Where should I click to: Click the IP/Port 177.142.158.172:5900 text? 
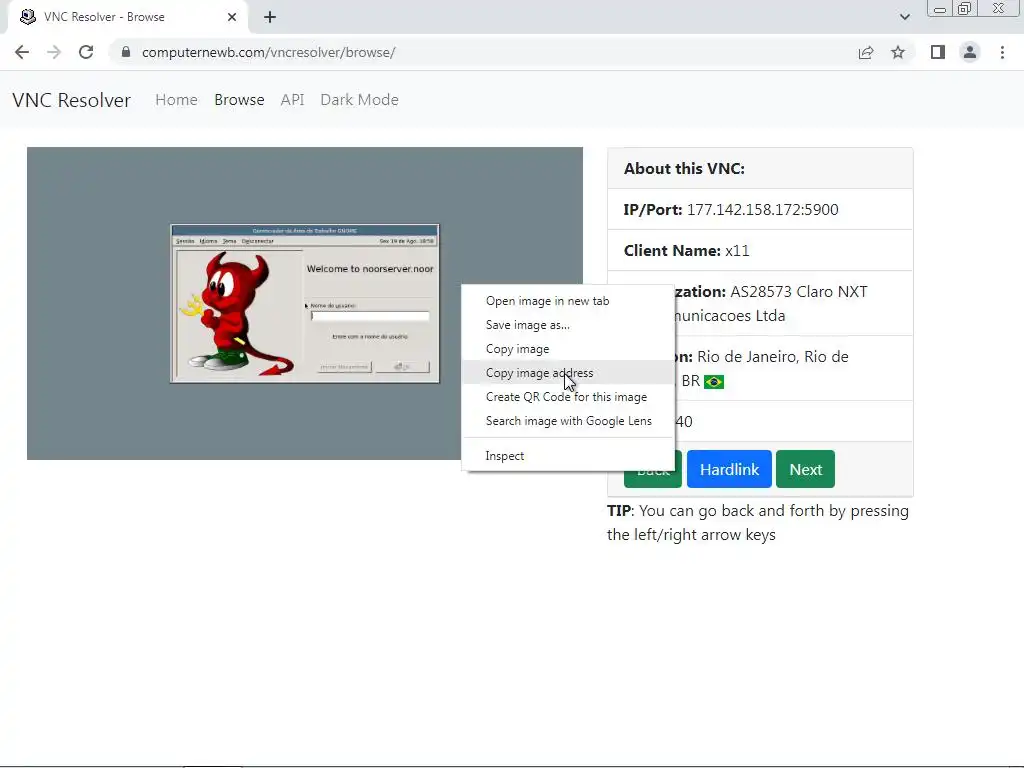pyautogui.click(x=731, y=210)
